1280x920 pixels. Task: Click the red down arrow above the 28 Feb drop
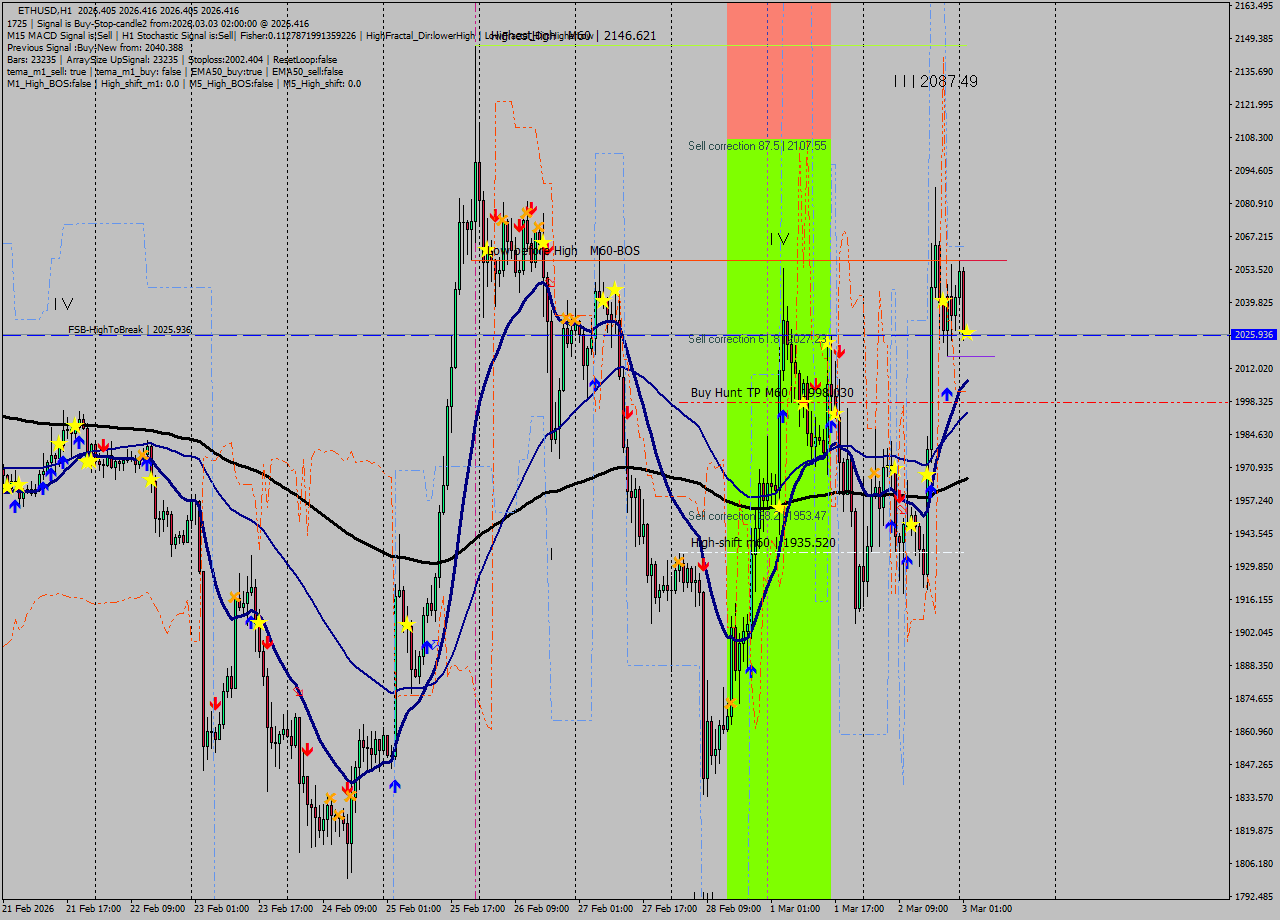[703, 562]
